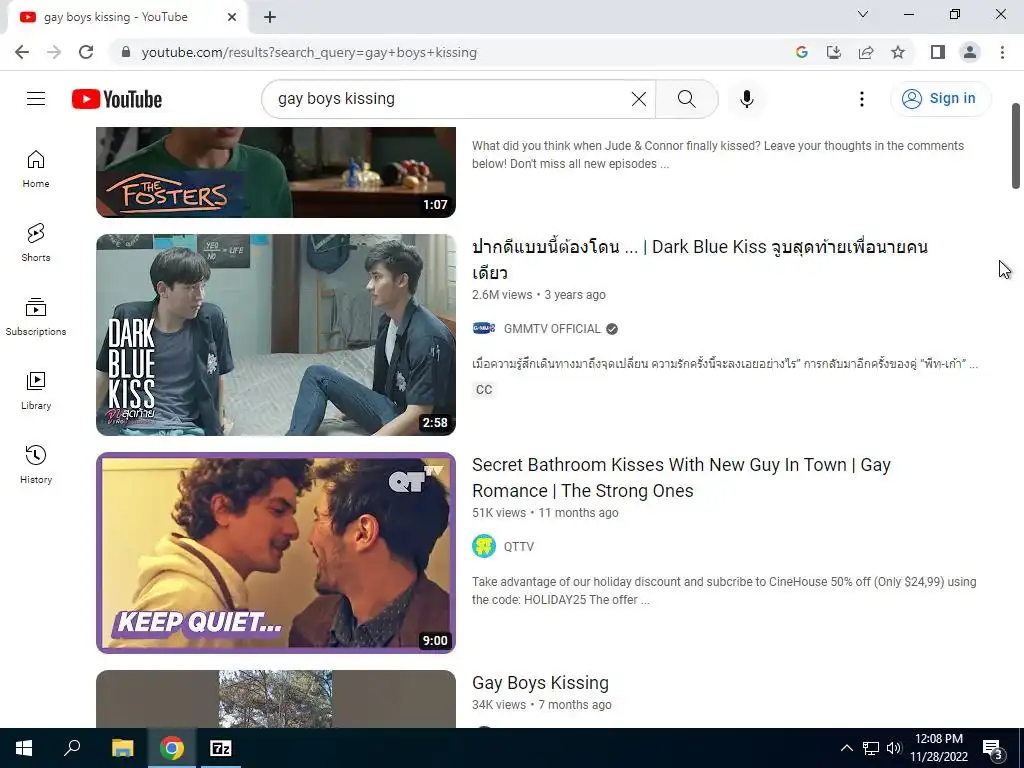The width and height of the screenshot is (1024, 768).
Task: Clear the search query with the X
Action: [639, 99]
